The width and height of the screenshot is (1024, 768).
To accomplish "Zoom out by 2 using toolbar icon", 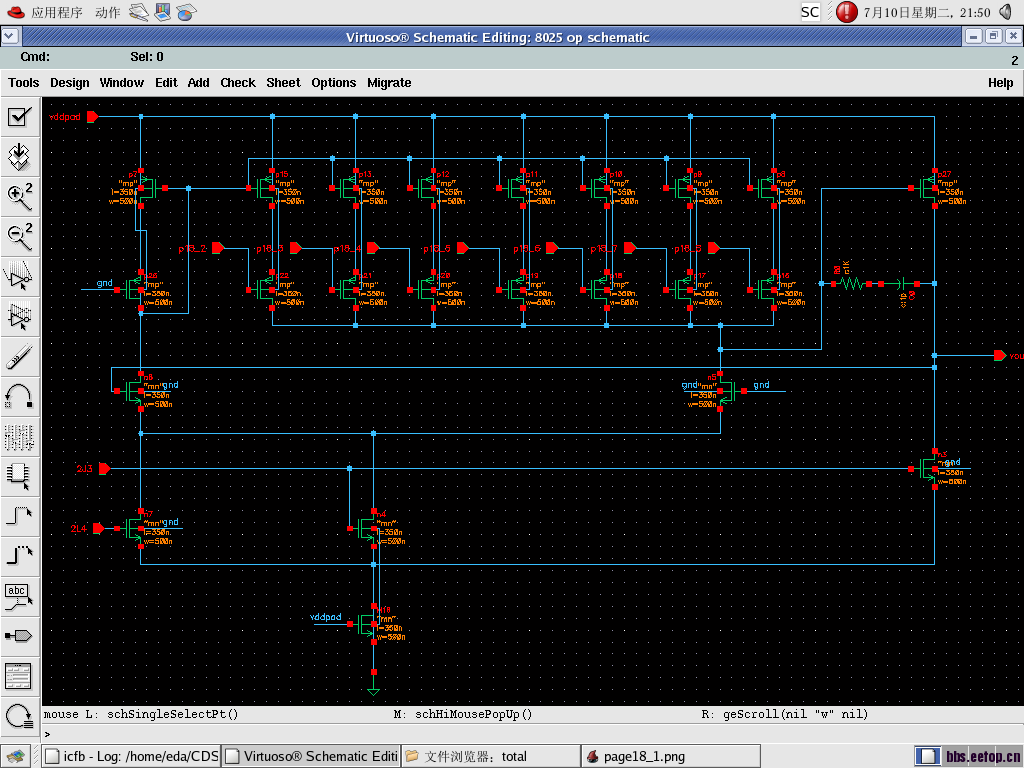I will coord(19,235).
